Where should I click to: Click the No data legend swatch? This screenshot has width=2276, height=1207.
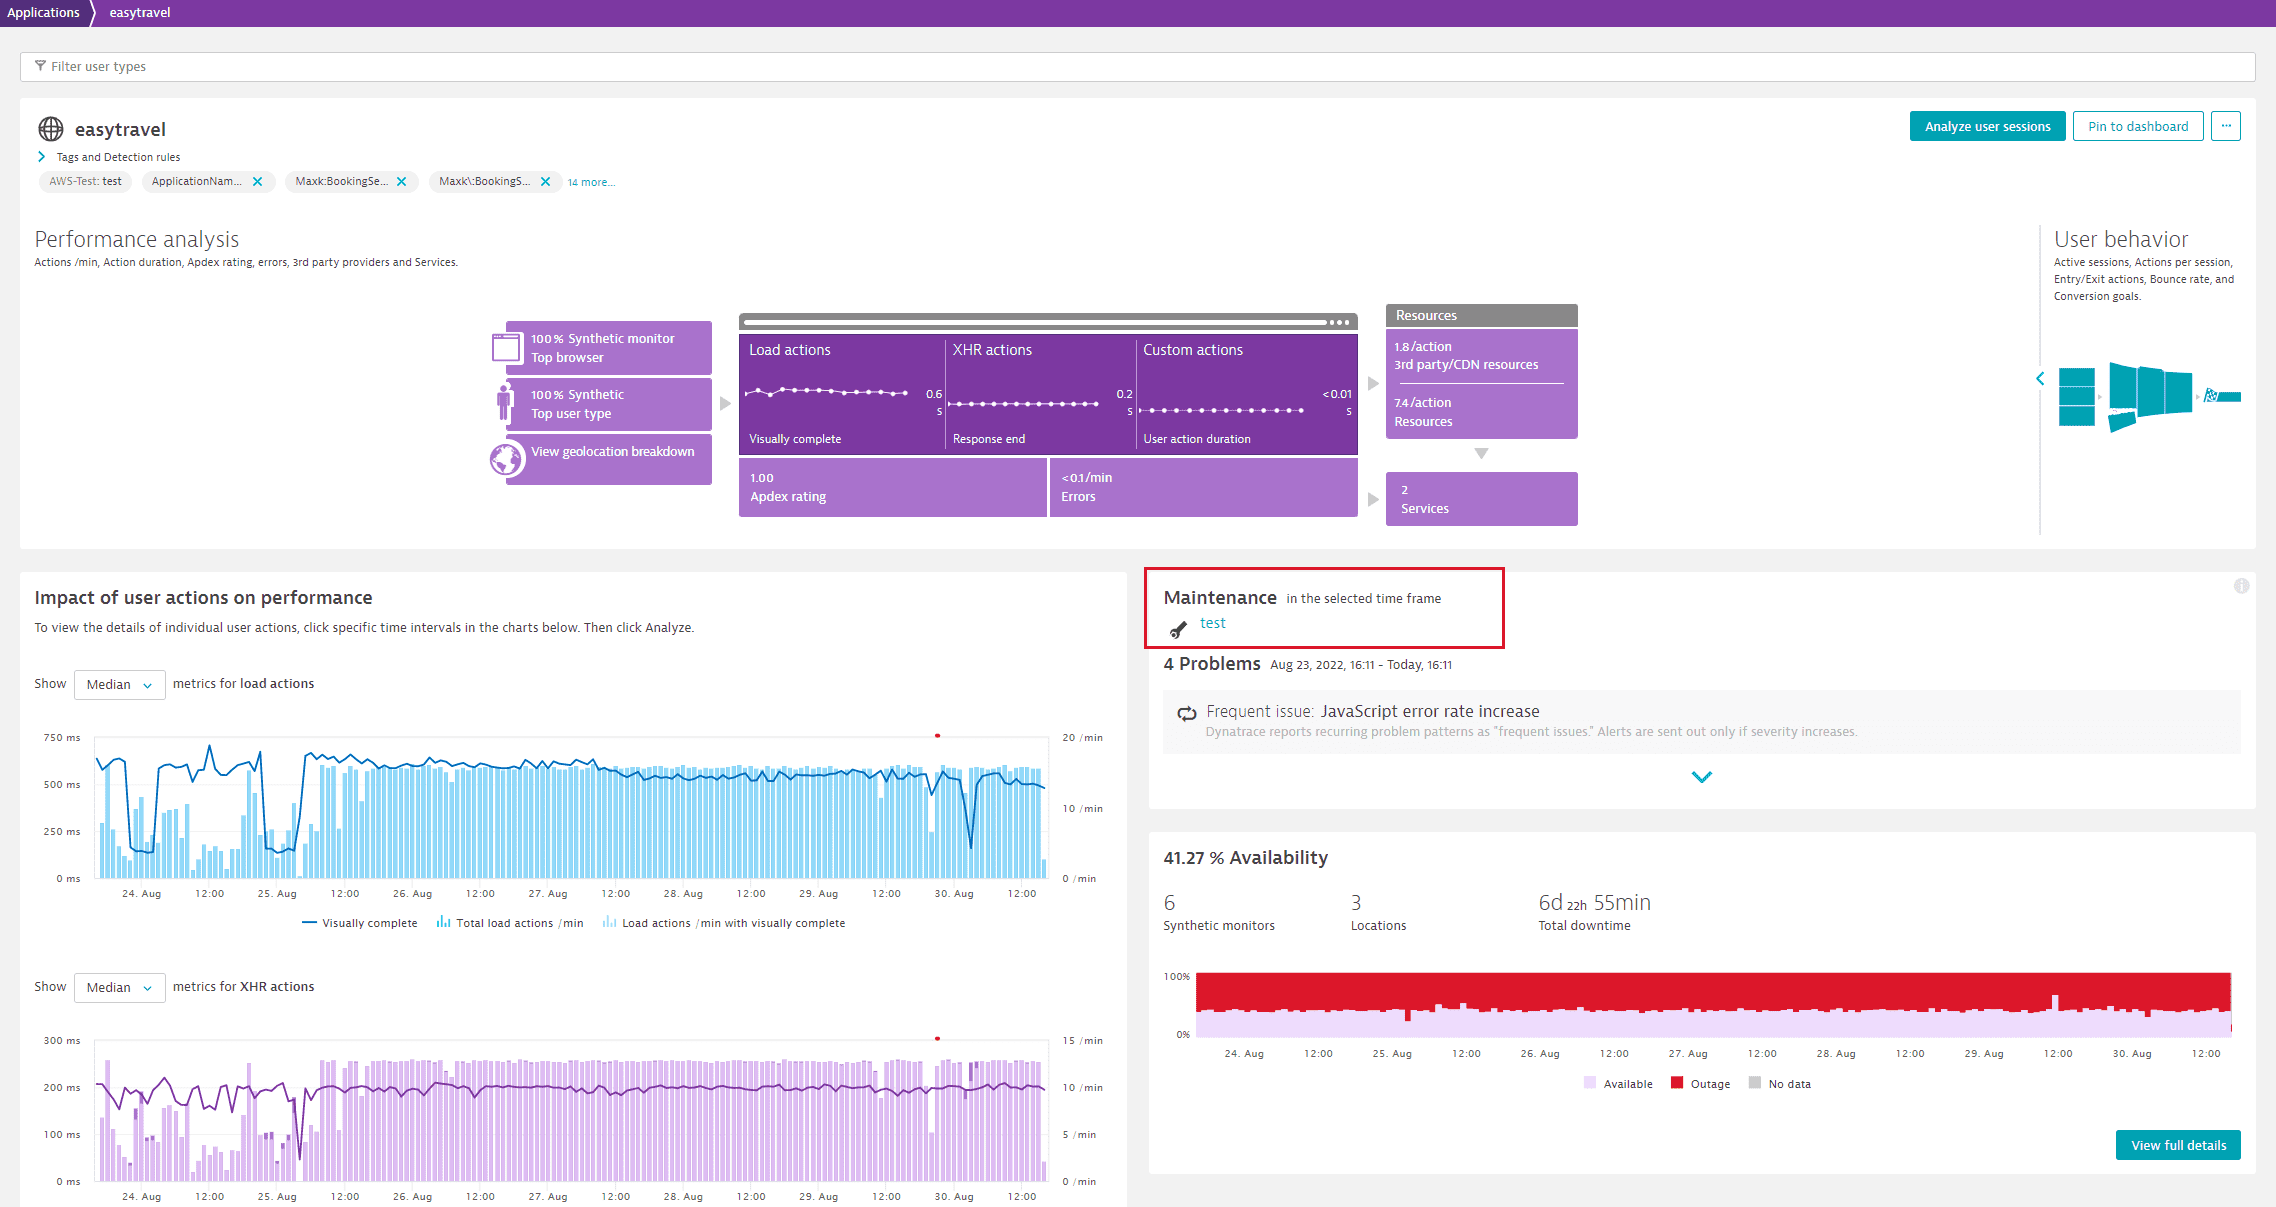click(1755, 1083)
